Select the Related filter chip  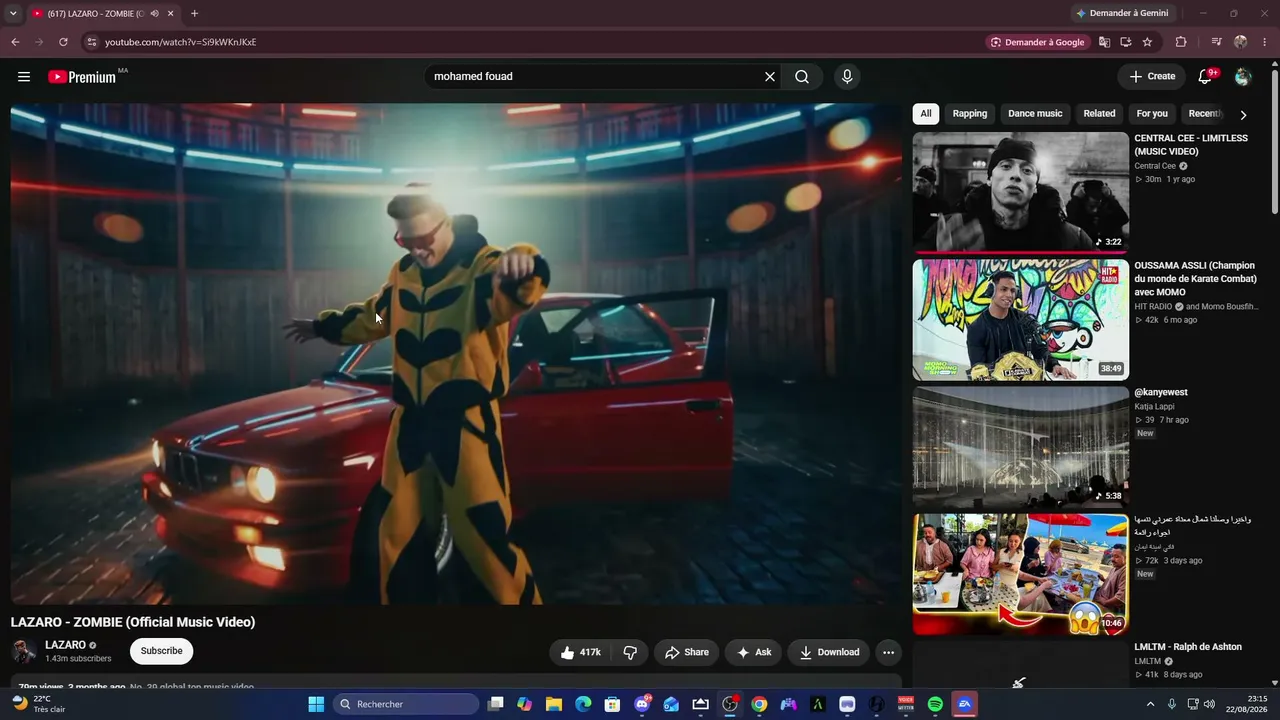[x=1099, y=114]
